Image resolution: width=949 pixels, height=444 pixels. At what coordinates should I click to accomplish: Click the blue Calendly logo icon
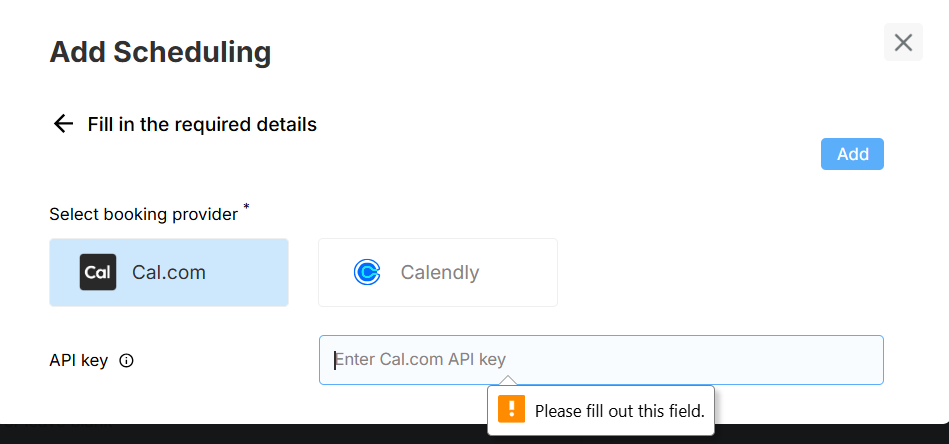(367, 272)
